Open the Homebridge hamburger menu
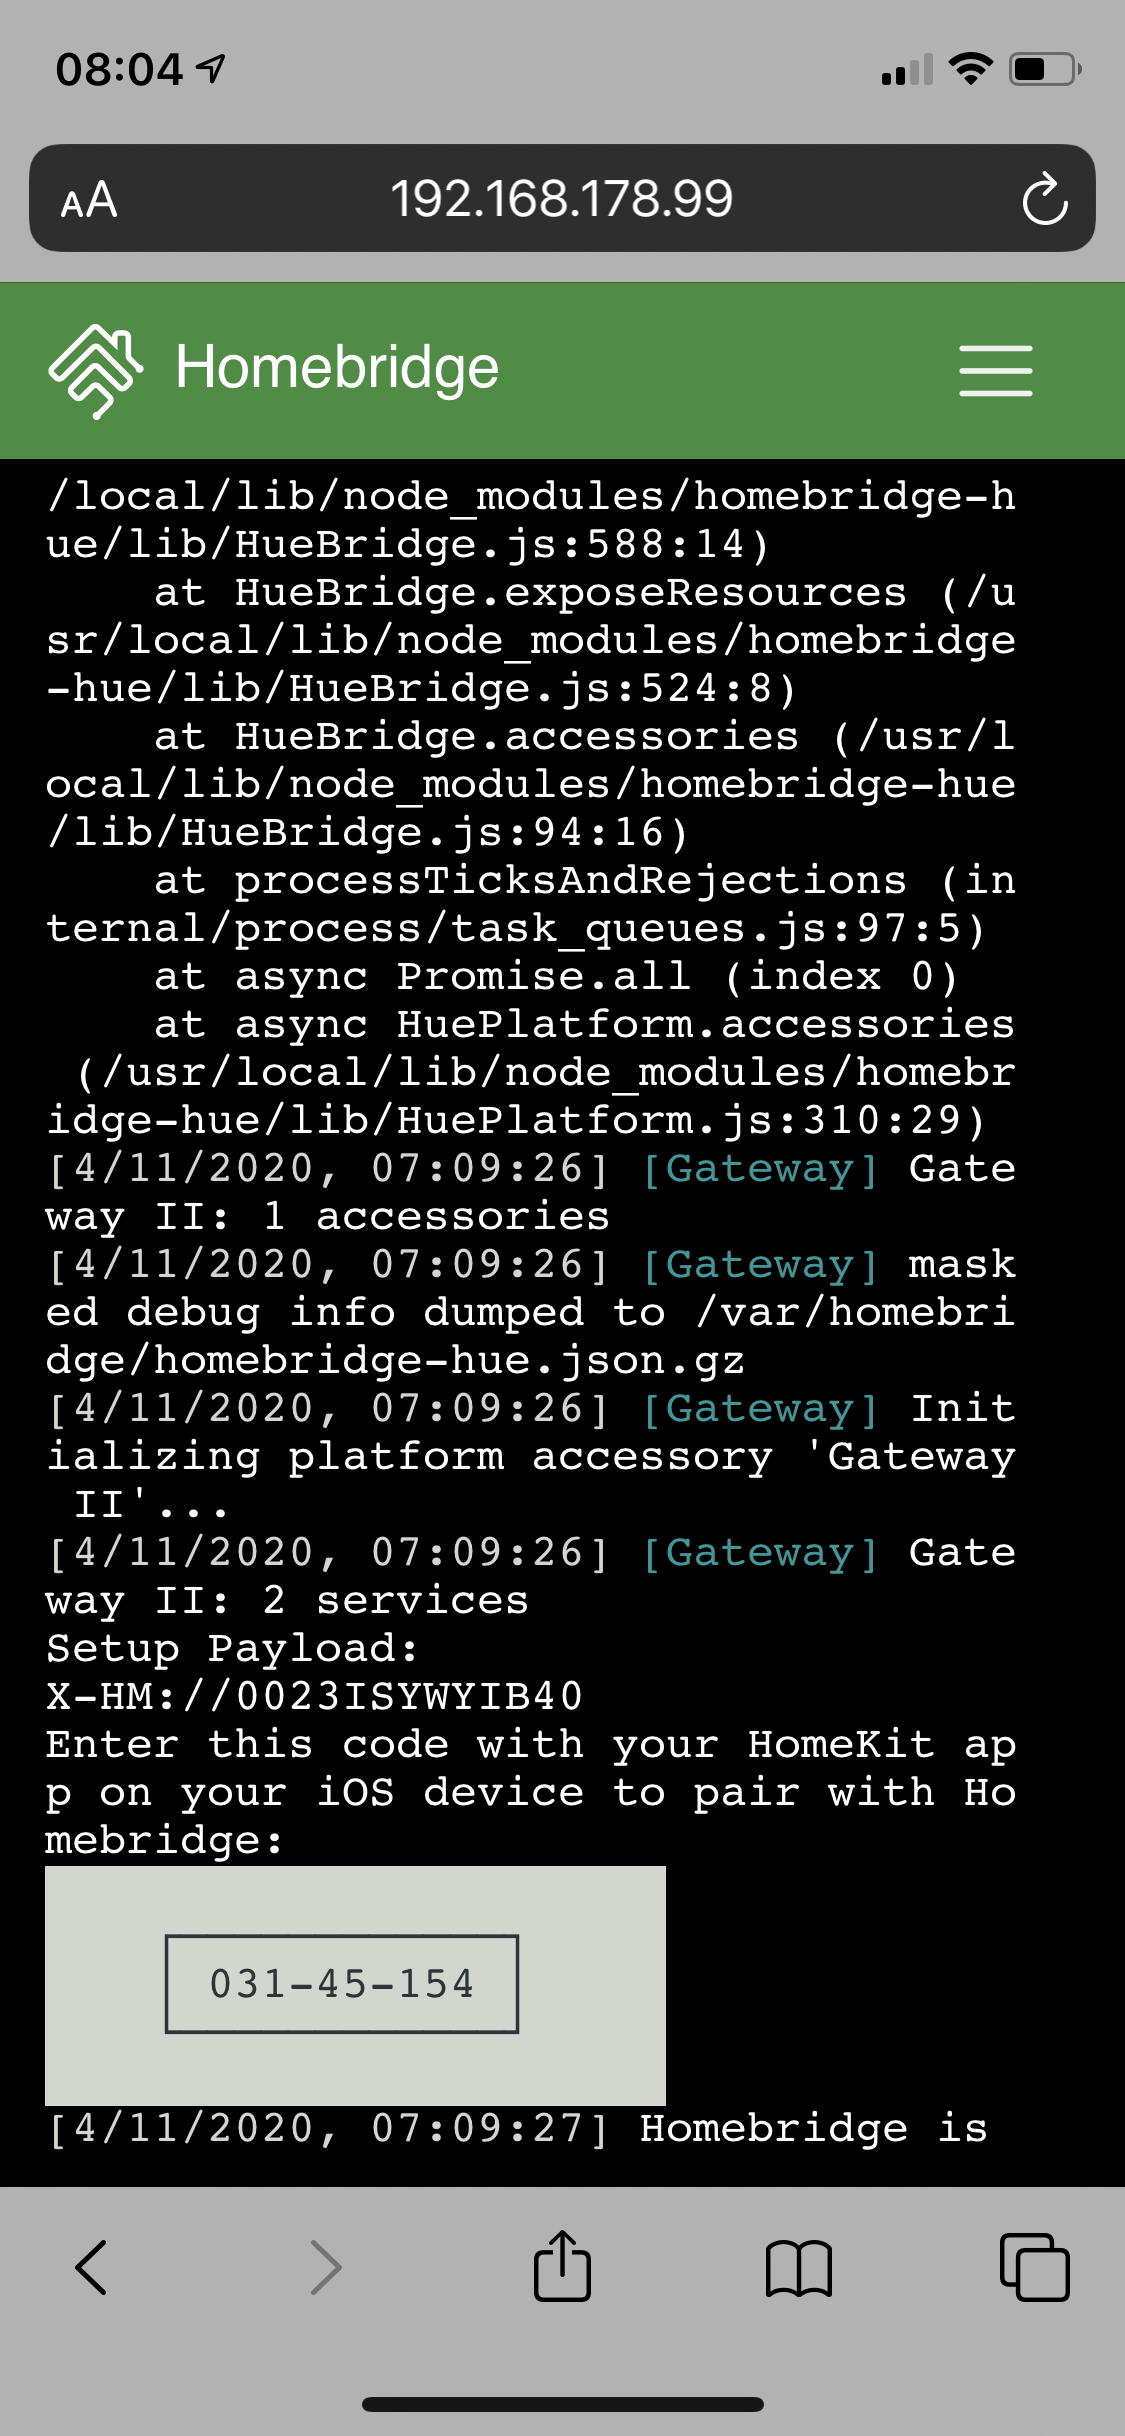 click(x=995, y=371)
